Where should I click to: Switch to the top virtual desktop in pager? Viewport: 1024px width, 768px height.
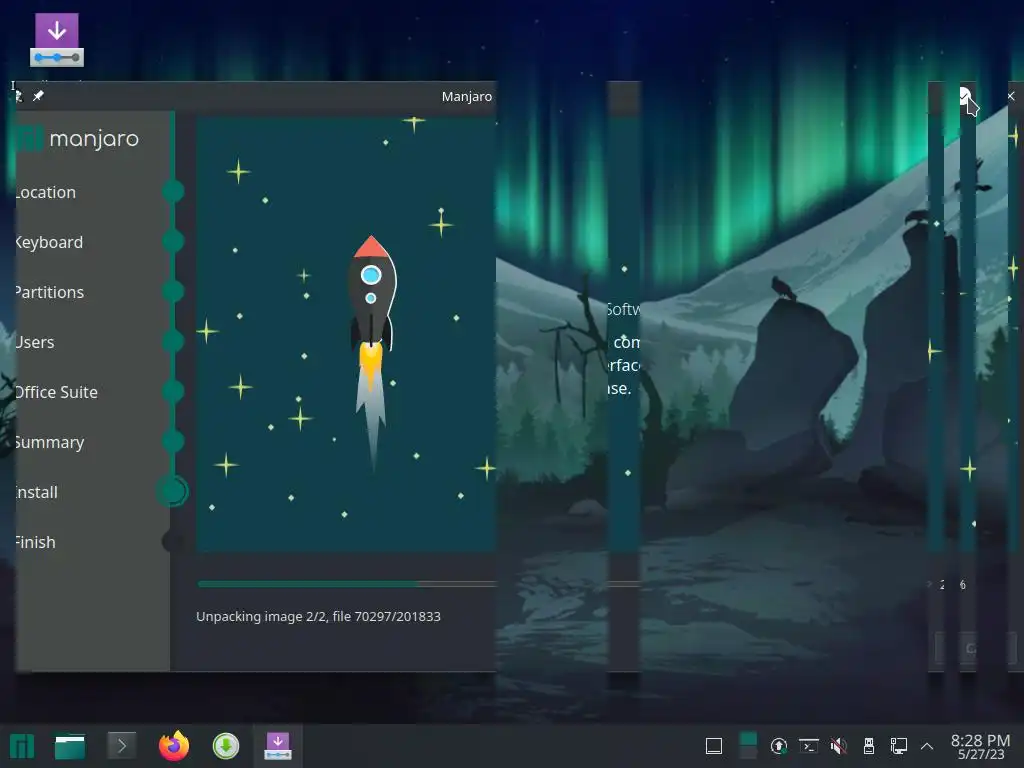(748, 739)
